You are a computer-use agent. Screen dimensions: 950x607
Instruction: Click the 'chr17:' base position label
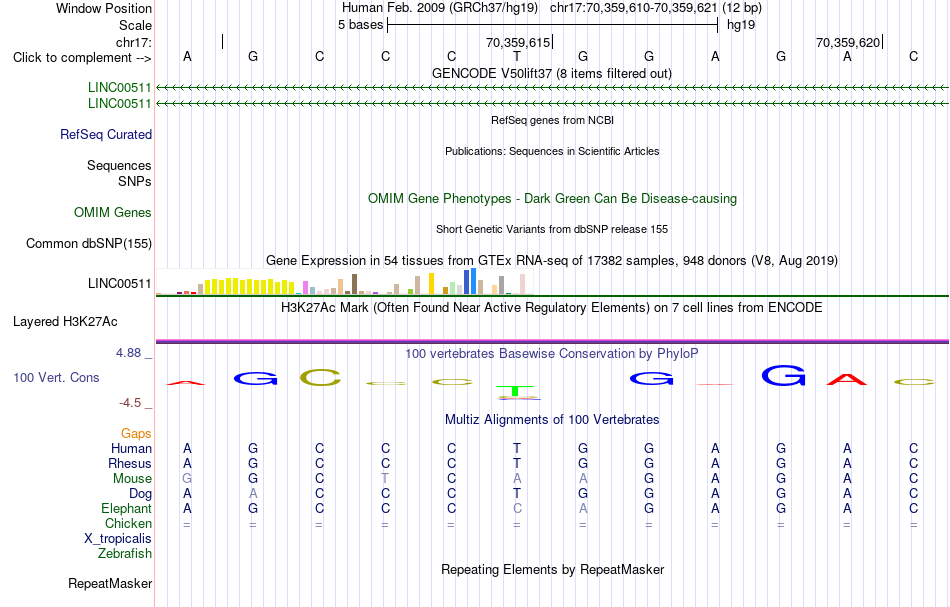[134, 42]
